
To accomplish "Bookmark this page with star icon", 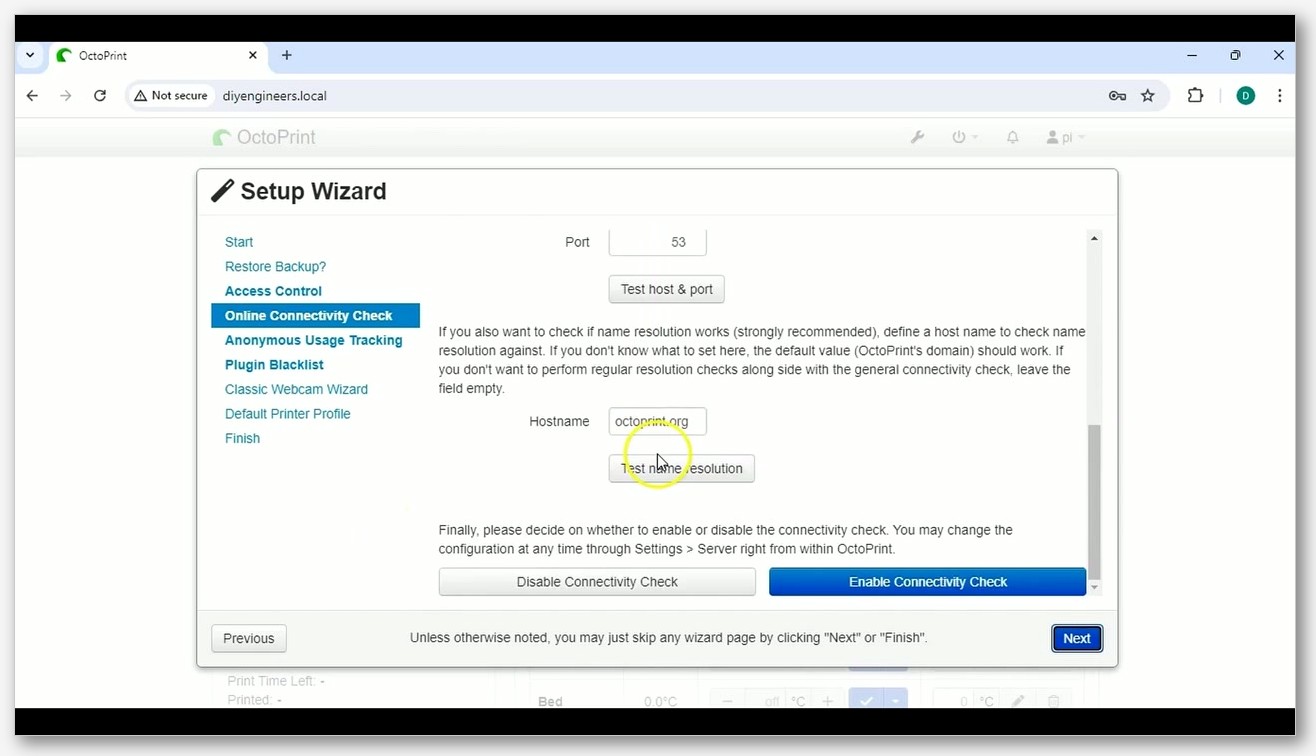I will (1148, 96).
